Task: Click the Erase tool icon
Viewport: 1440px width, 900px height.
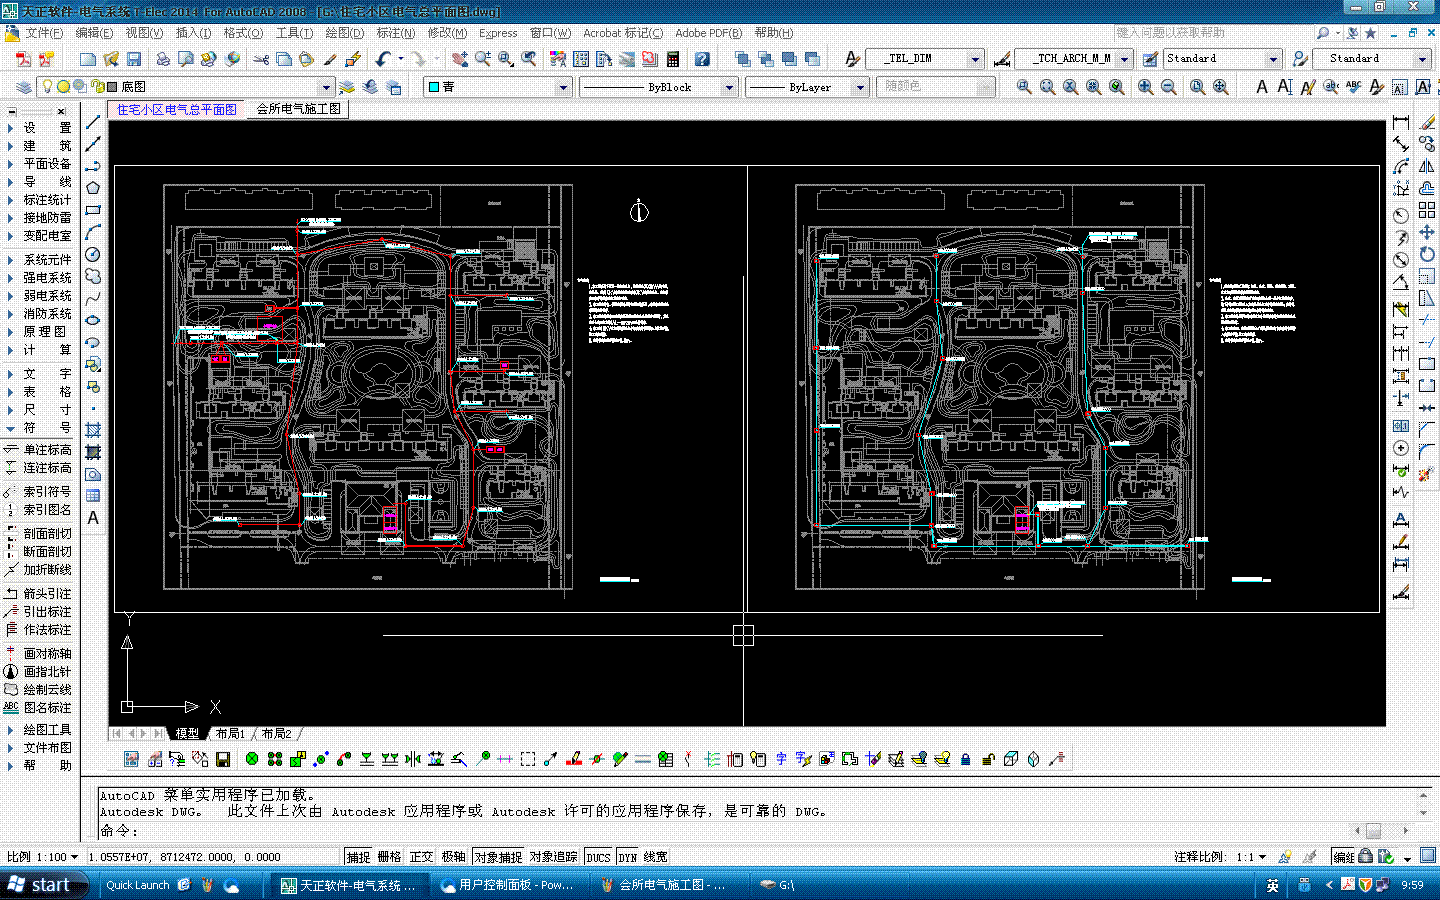Action: click(1427, 122)
